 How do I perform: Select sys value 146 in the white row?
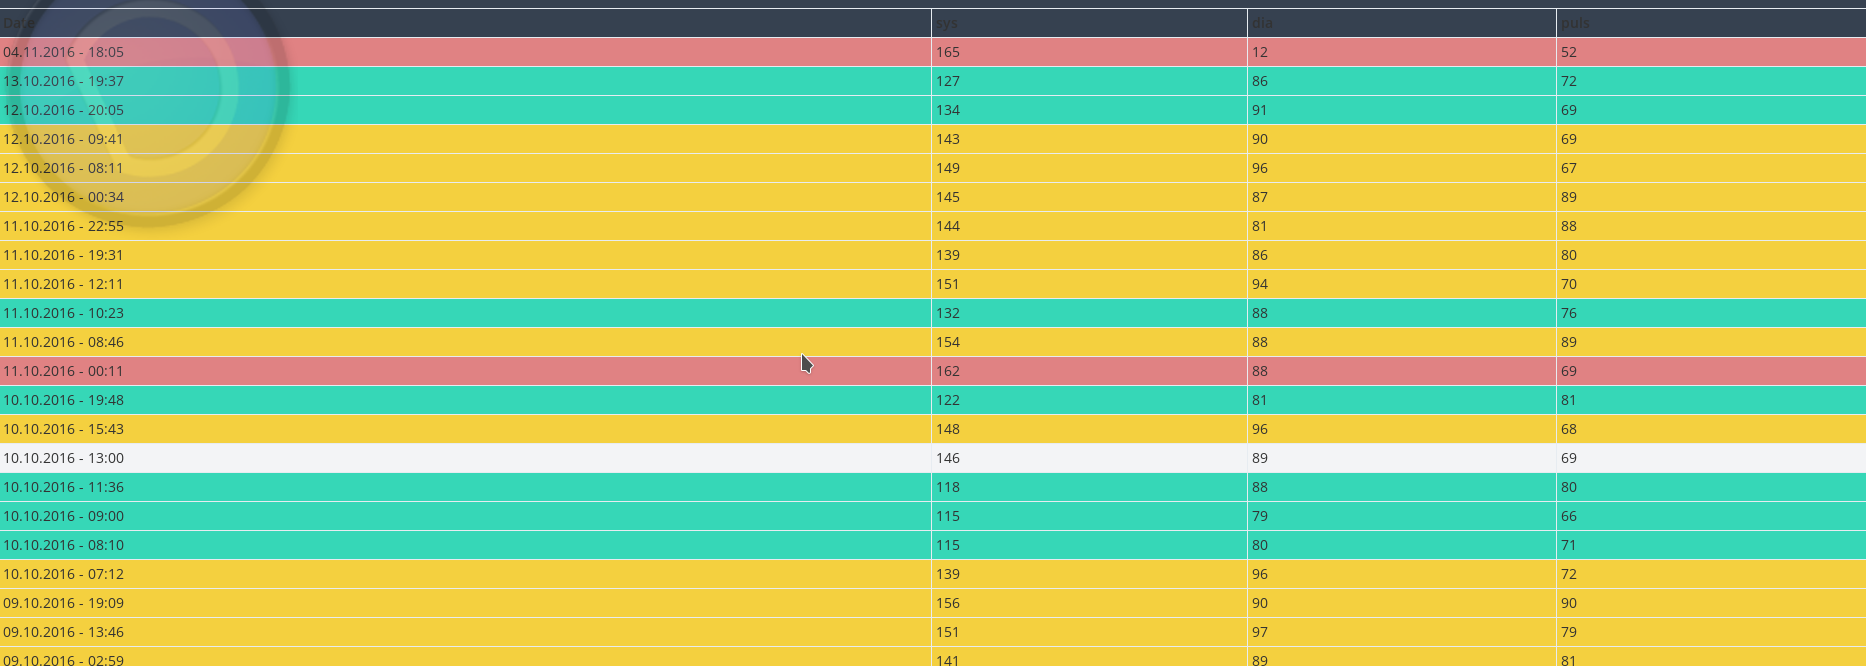1089,458
